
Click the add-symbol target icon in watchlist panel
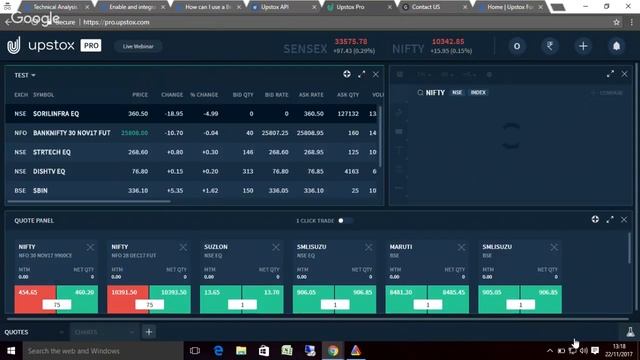click(x=347, y=74)
